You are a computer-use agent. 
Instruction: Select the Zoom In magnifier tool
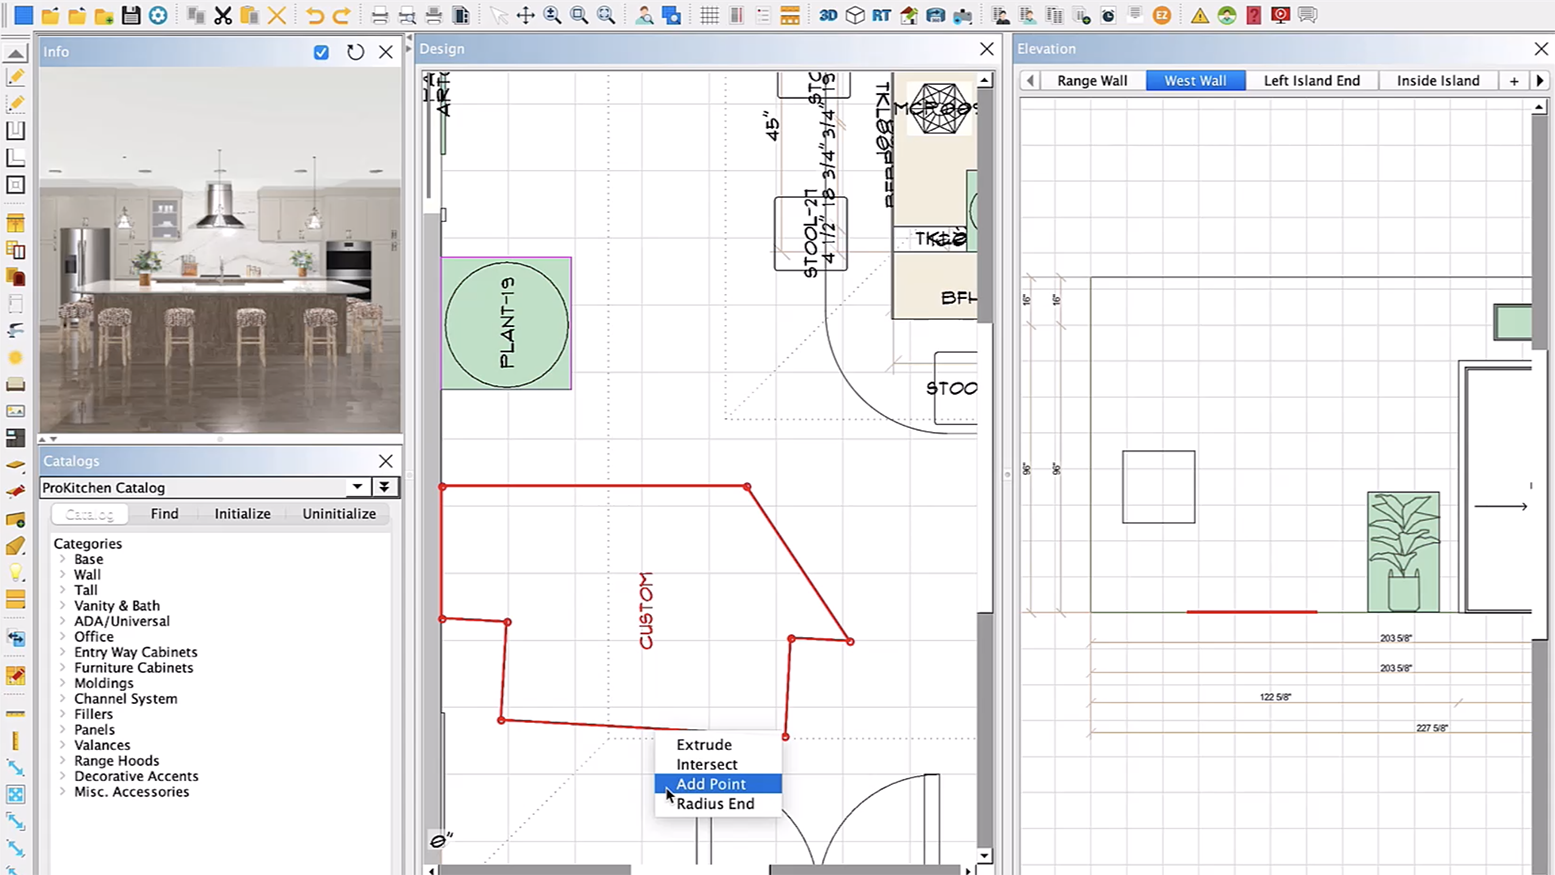click(551, 15)
